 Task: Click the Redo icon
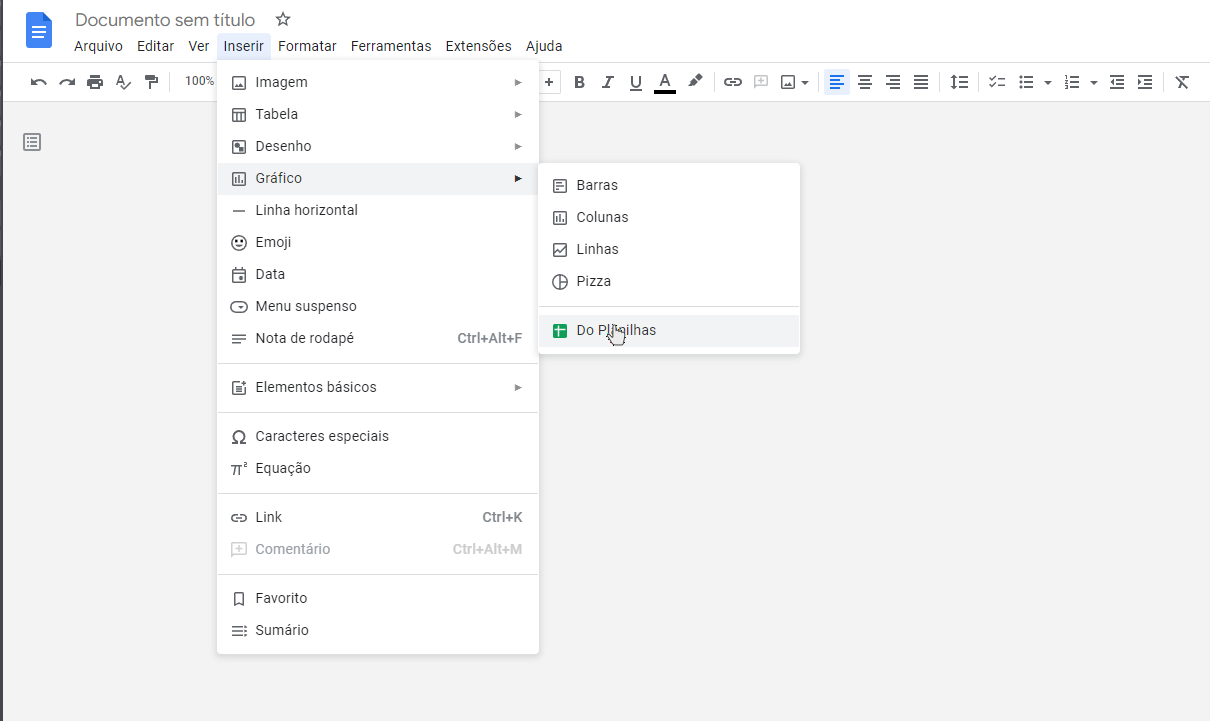66,82
